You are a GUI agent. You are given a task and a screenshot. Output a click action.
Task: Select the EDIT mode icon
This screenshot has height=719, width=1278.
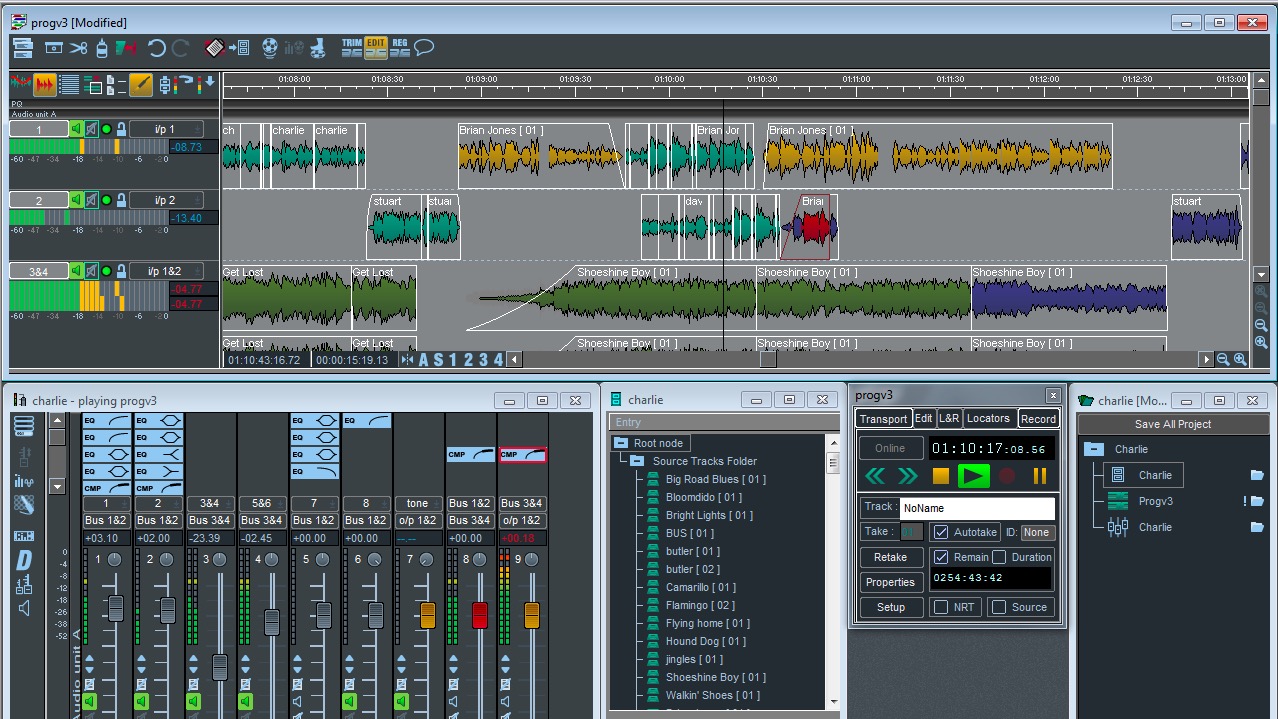pos(376,48)
